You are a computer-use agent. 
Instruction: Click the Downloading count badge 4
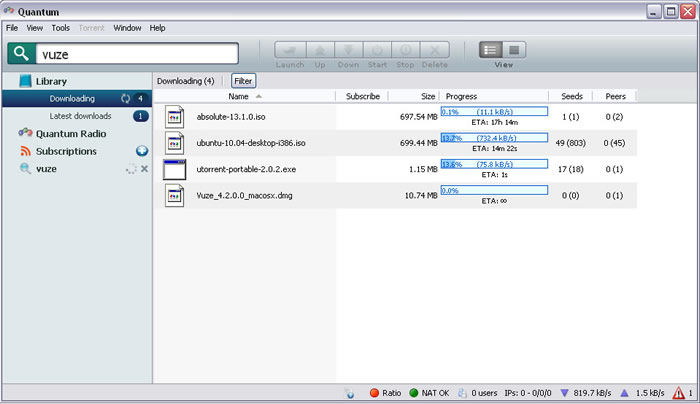point(140,99)
